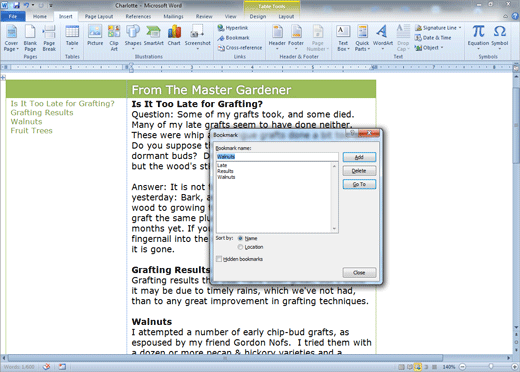Click the Bookmark ribbon command

tap(233, 38)
